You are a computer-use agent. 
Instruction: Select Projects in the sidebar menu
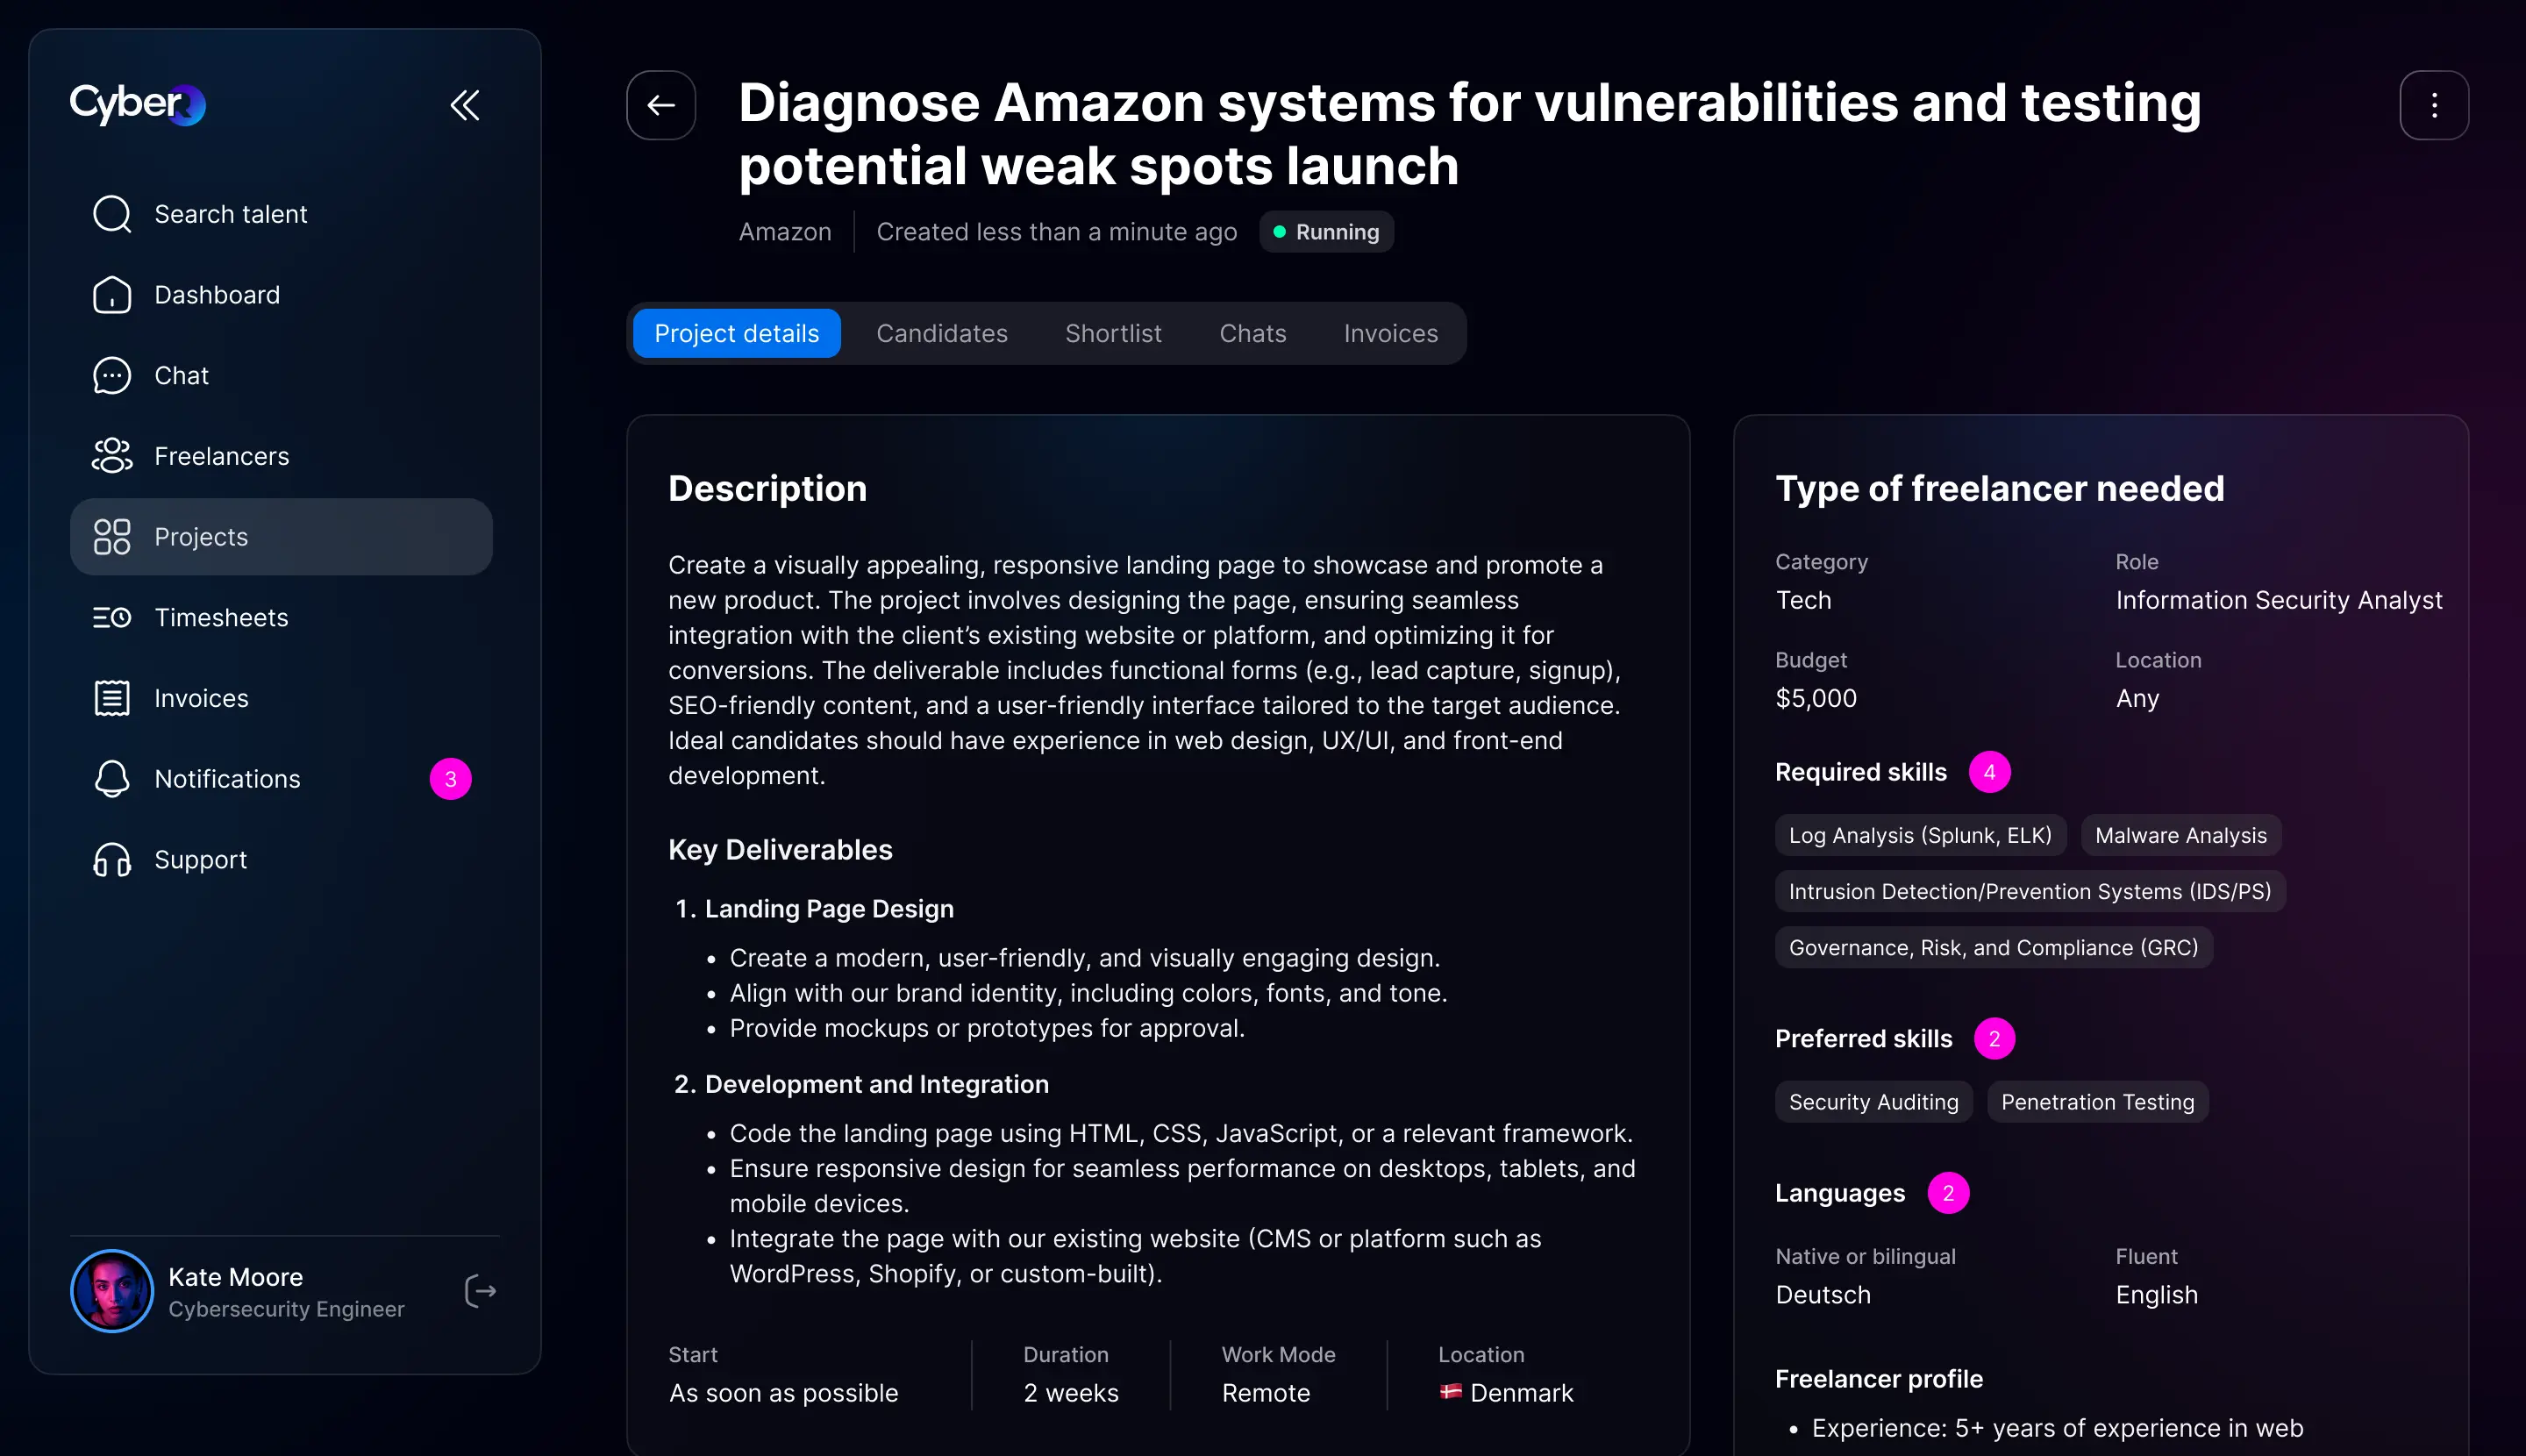(x=281, y=537)
